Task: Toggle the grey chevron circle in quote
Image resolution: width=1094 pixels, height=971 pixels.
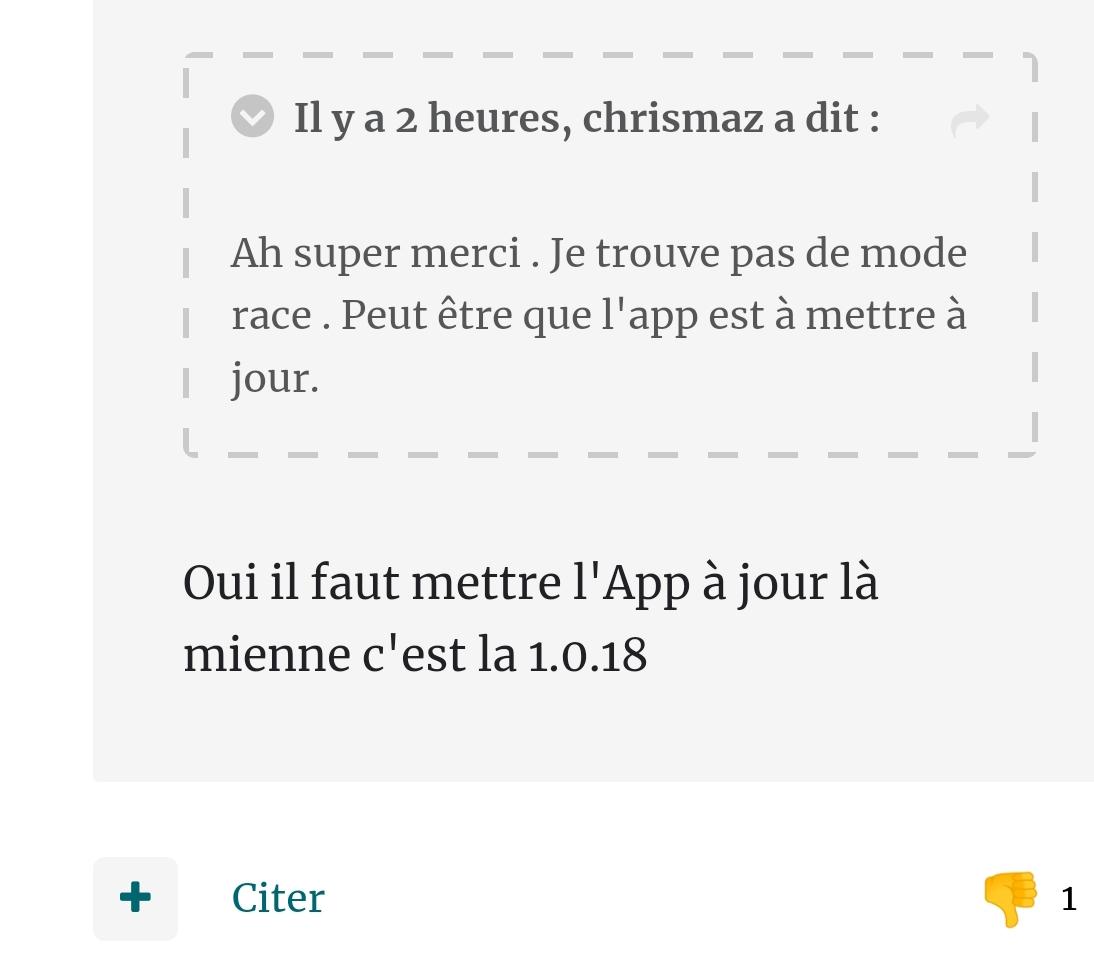Action: pos(253,116)
